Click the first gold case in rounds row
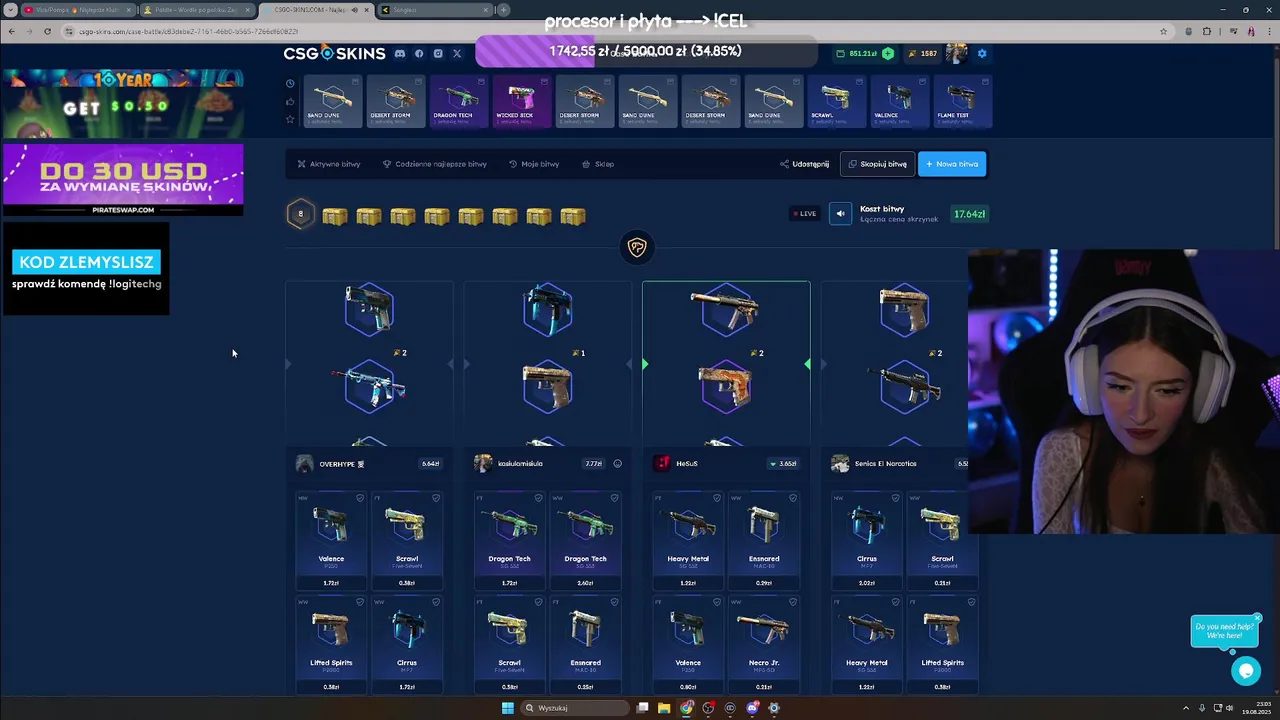The height and width of the screenshot is (720, 1280). pos(335,216)
